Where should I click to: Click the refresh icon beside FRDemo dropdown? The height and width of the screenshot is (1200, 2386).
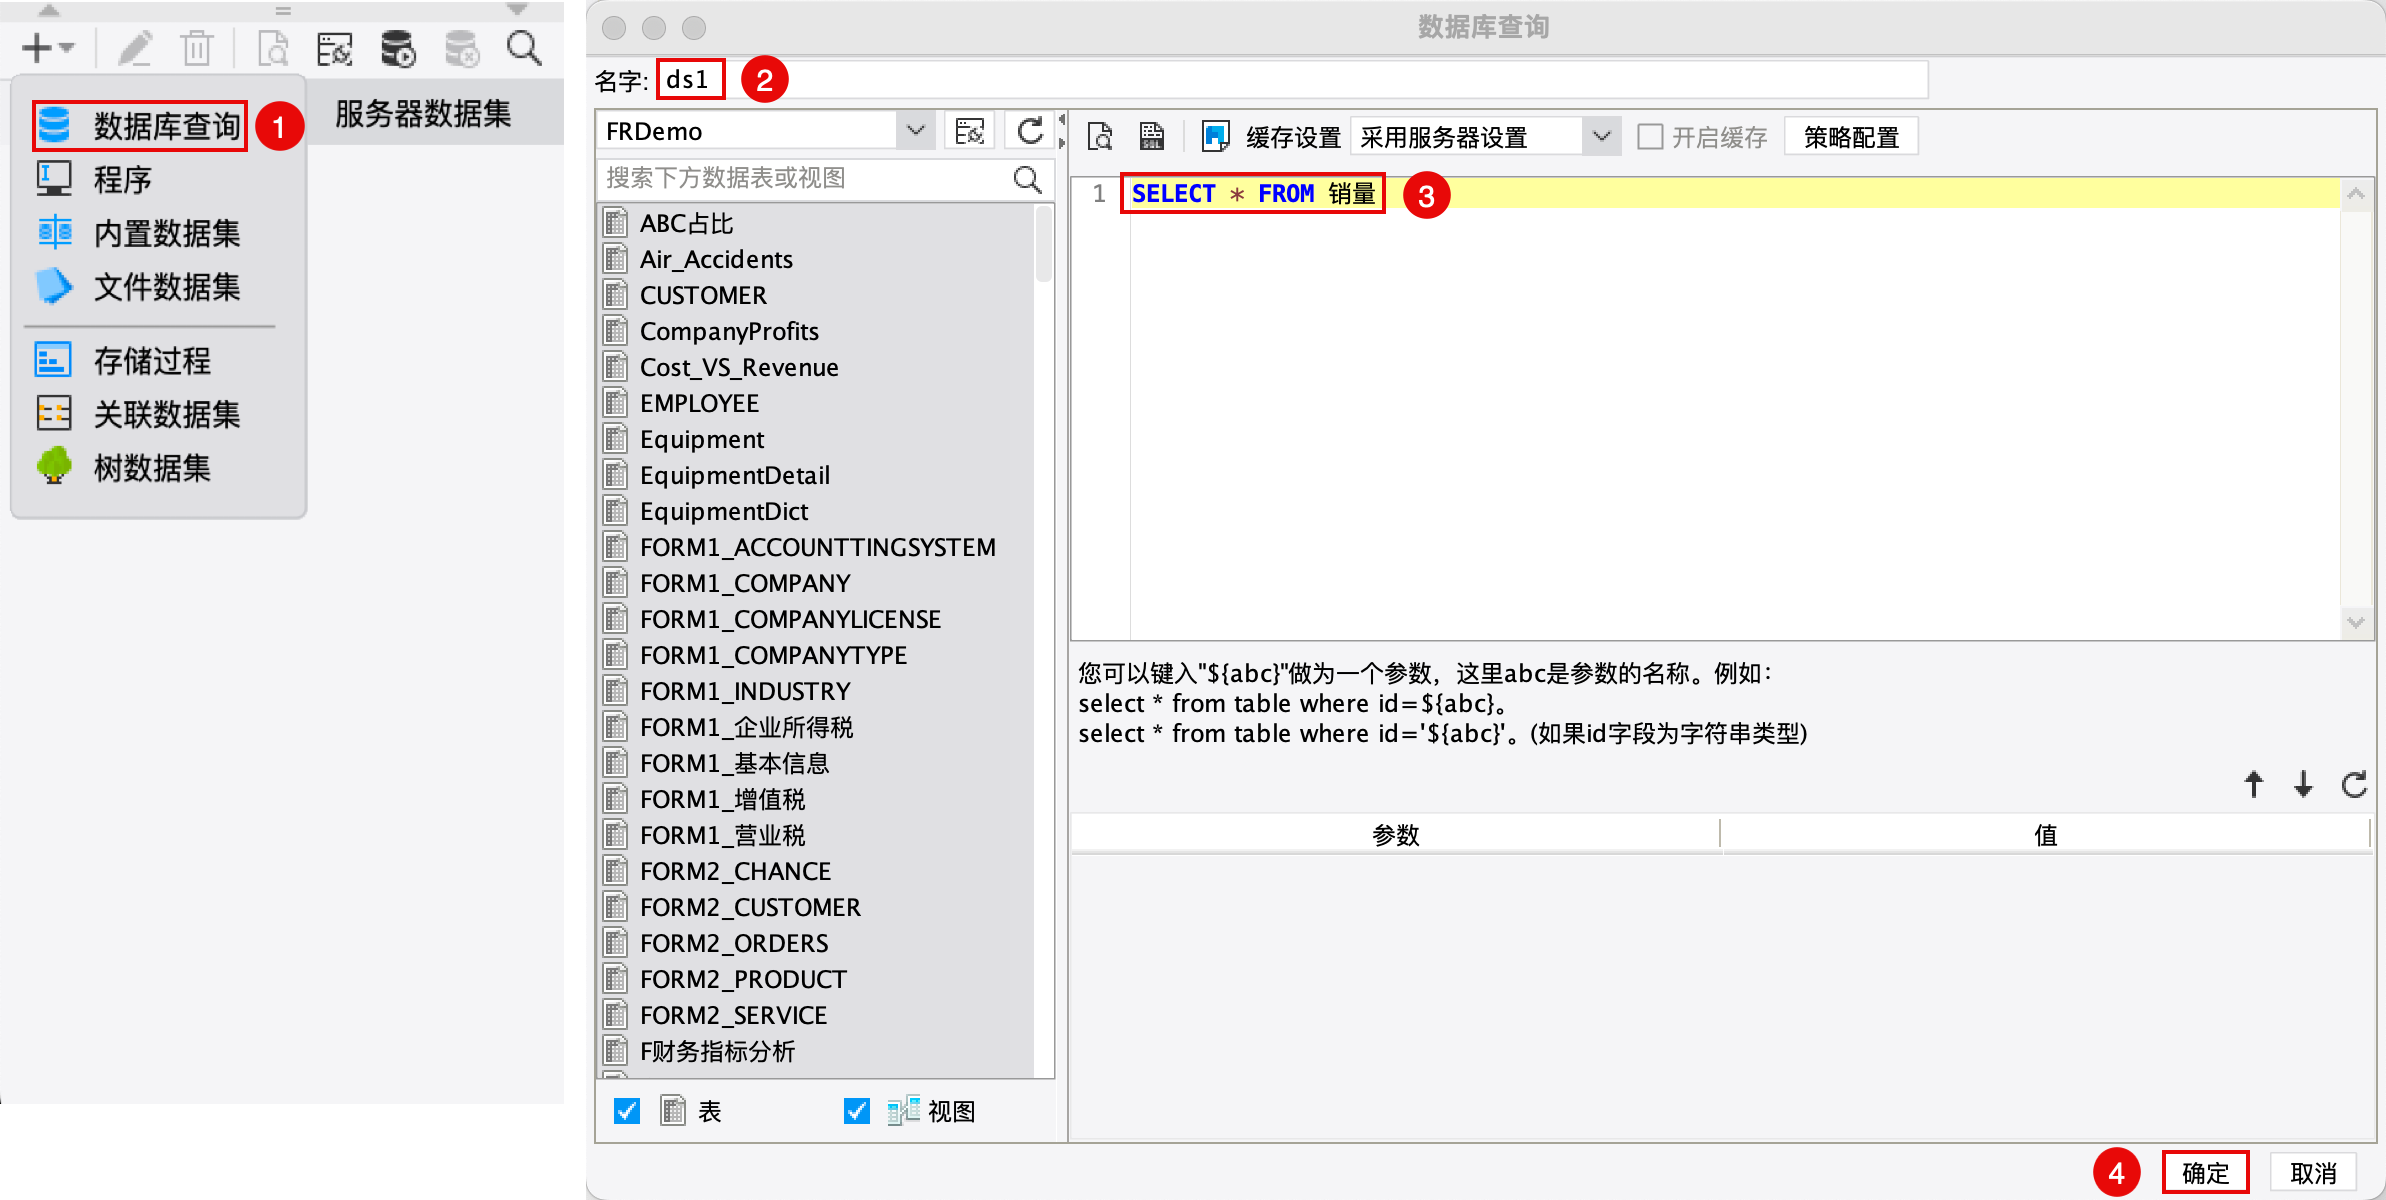(x=1030, y=131)
